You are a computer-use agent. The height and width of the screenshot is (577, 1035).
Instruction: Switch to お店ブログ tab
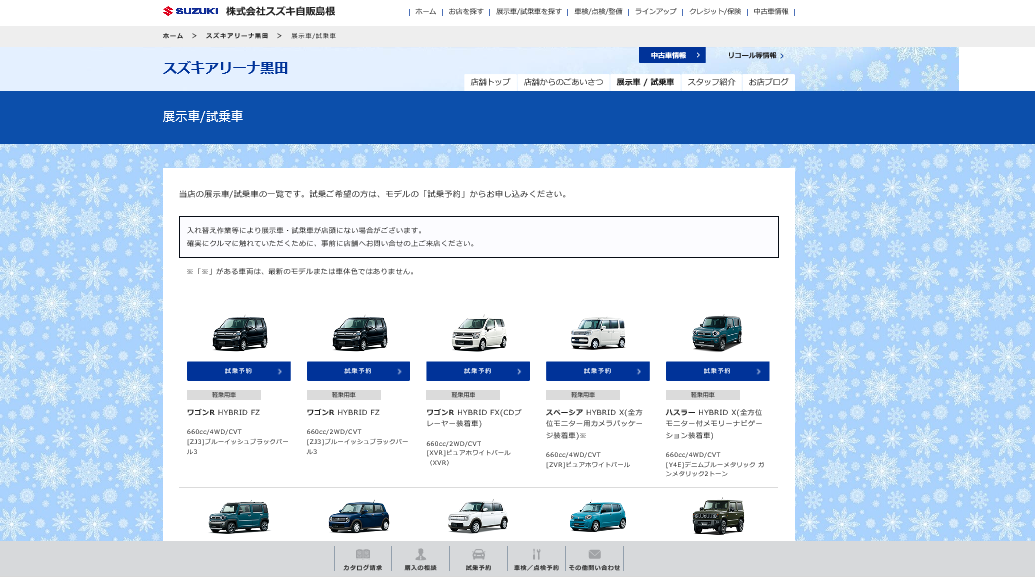pyautogui.click(x=768, y=82)
